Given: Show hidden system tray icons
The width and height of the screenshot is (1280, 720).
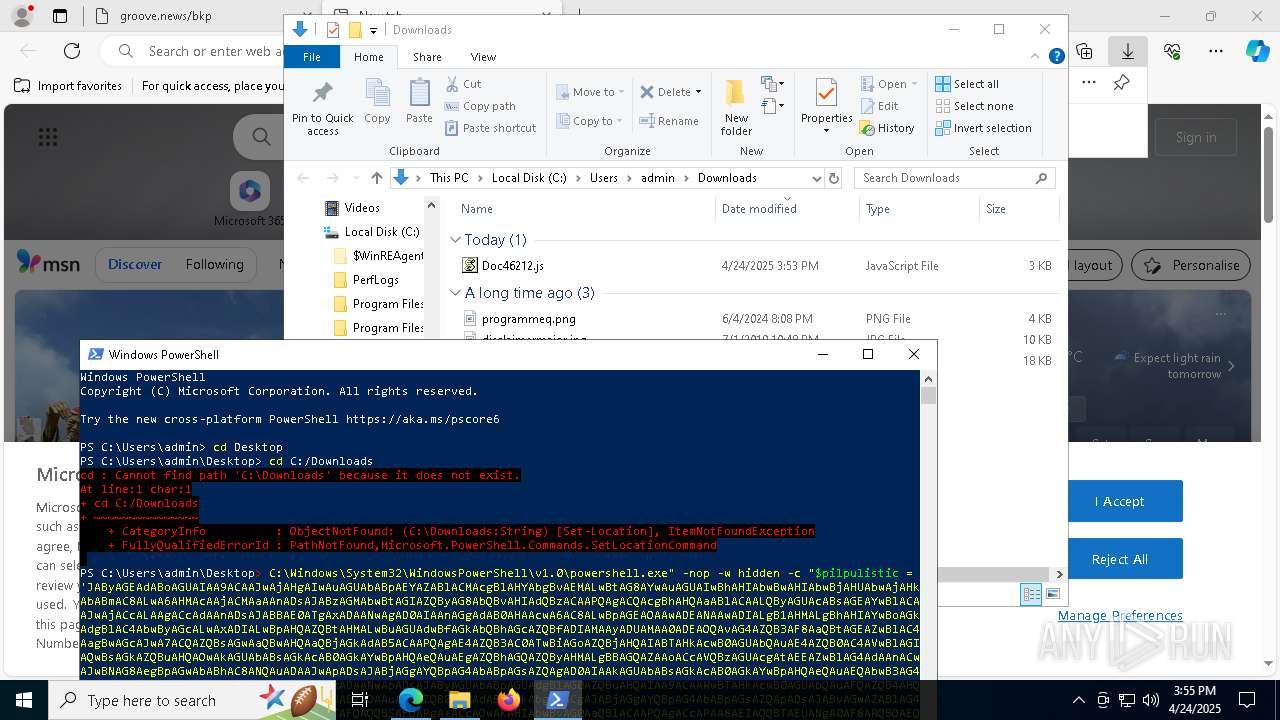Looking at the screenshot, I should pos(1078,700).
